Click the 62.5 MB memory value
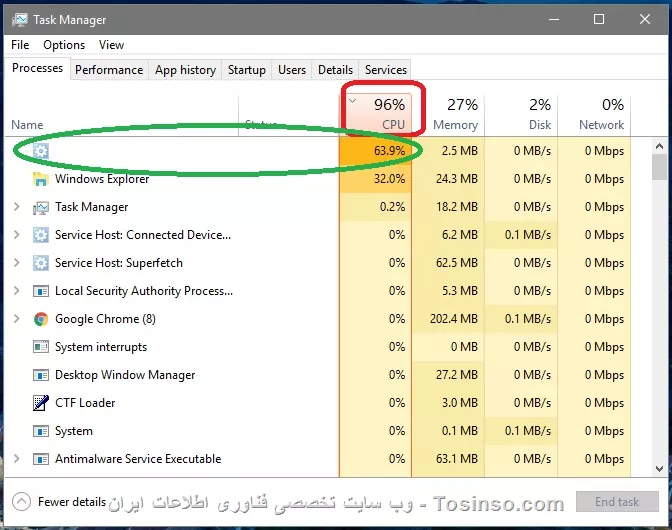672x530 pixels. [457, 263]
